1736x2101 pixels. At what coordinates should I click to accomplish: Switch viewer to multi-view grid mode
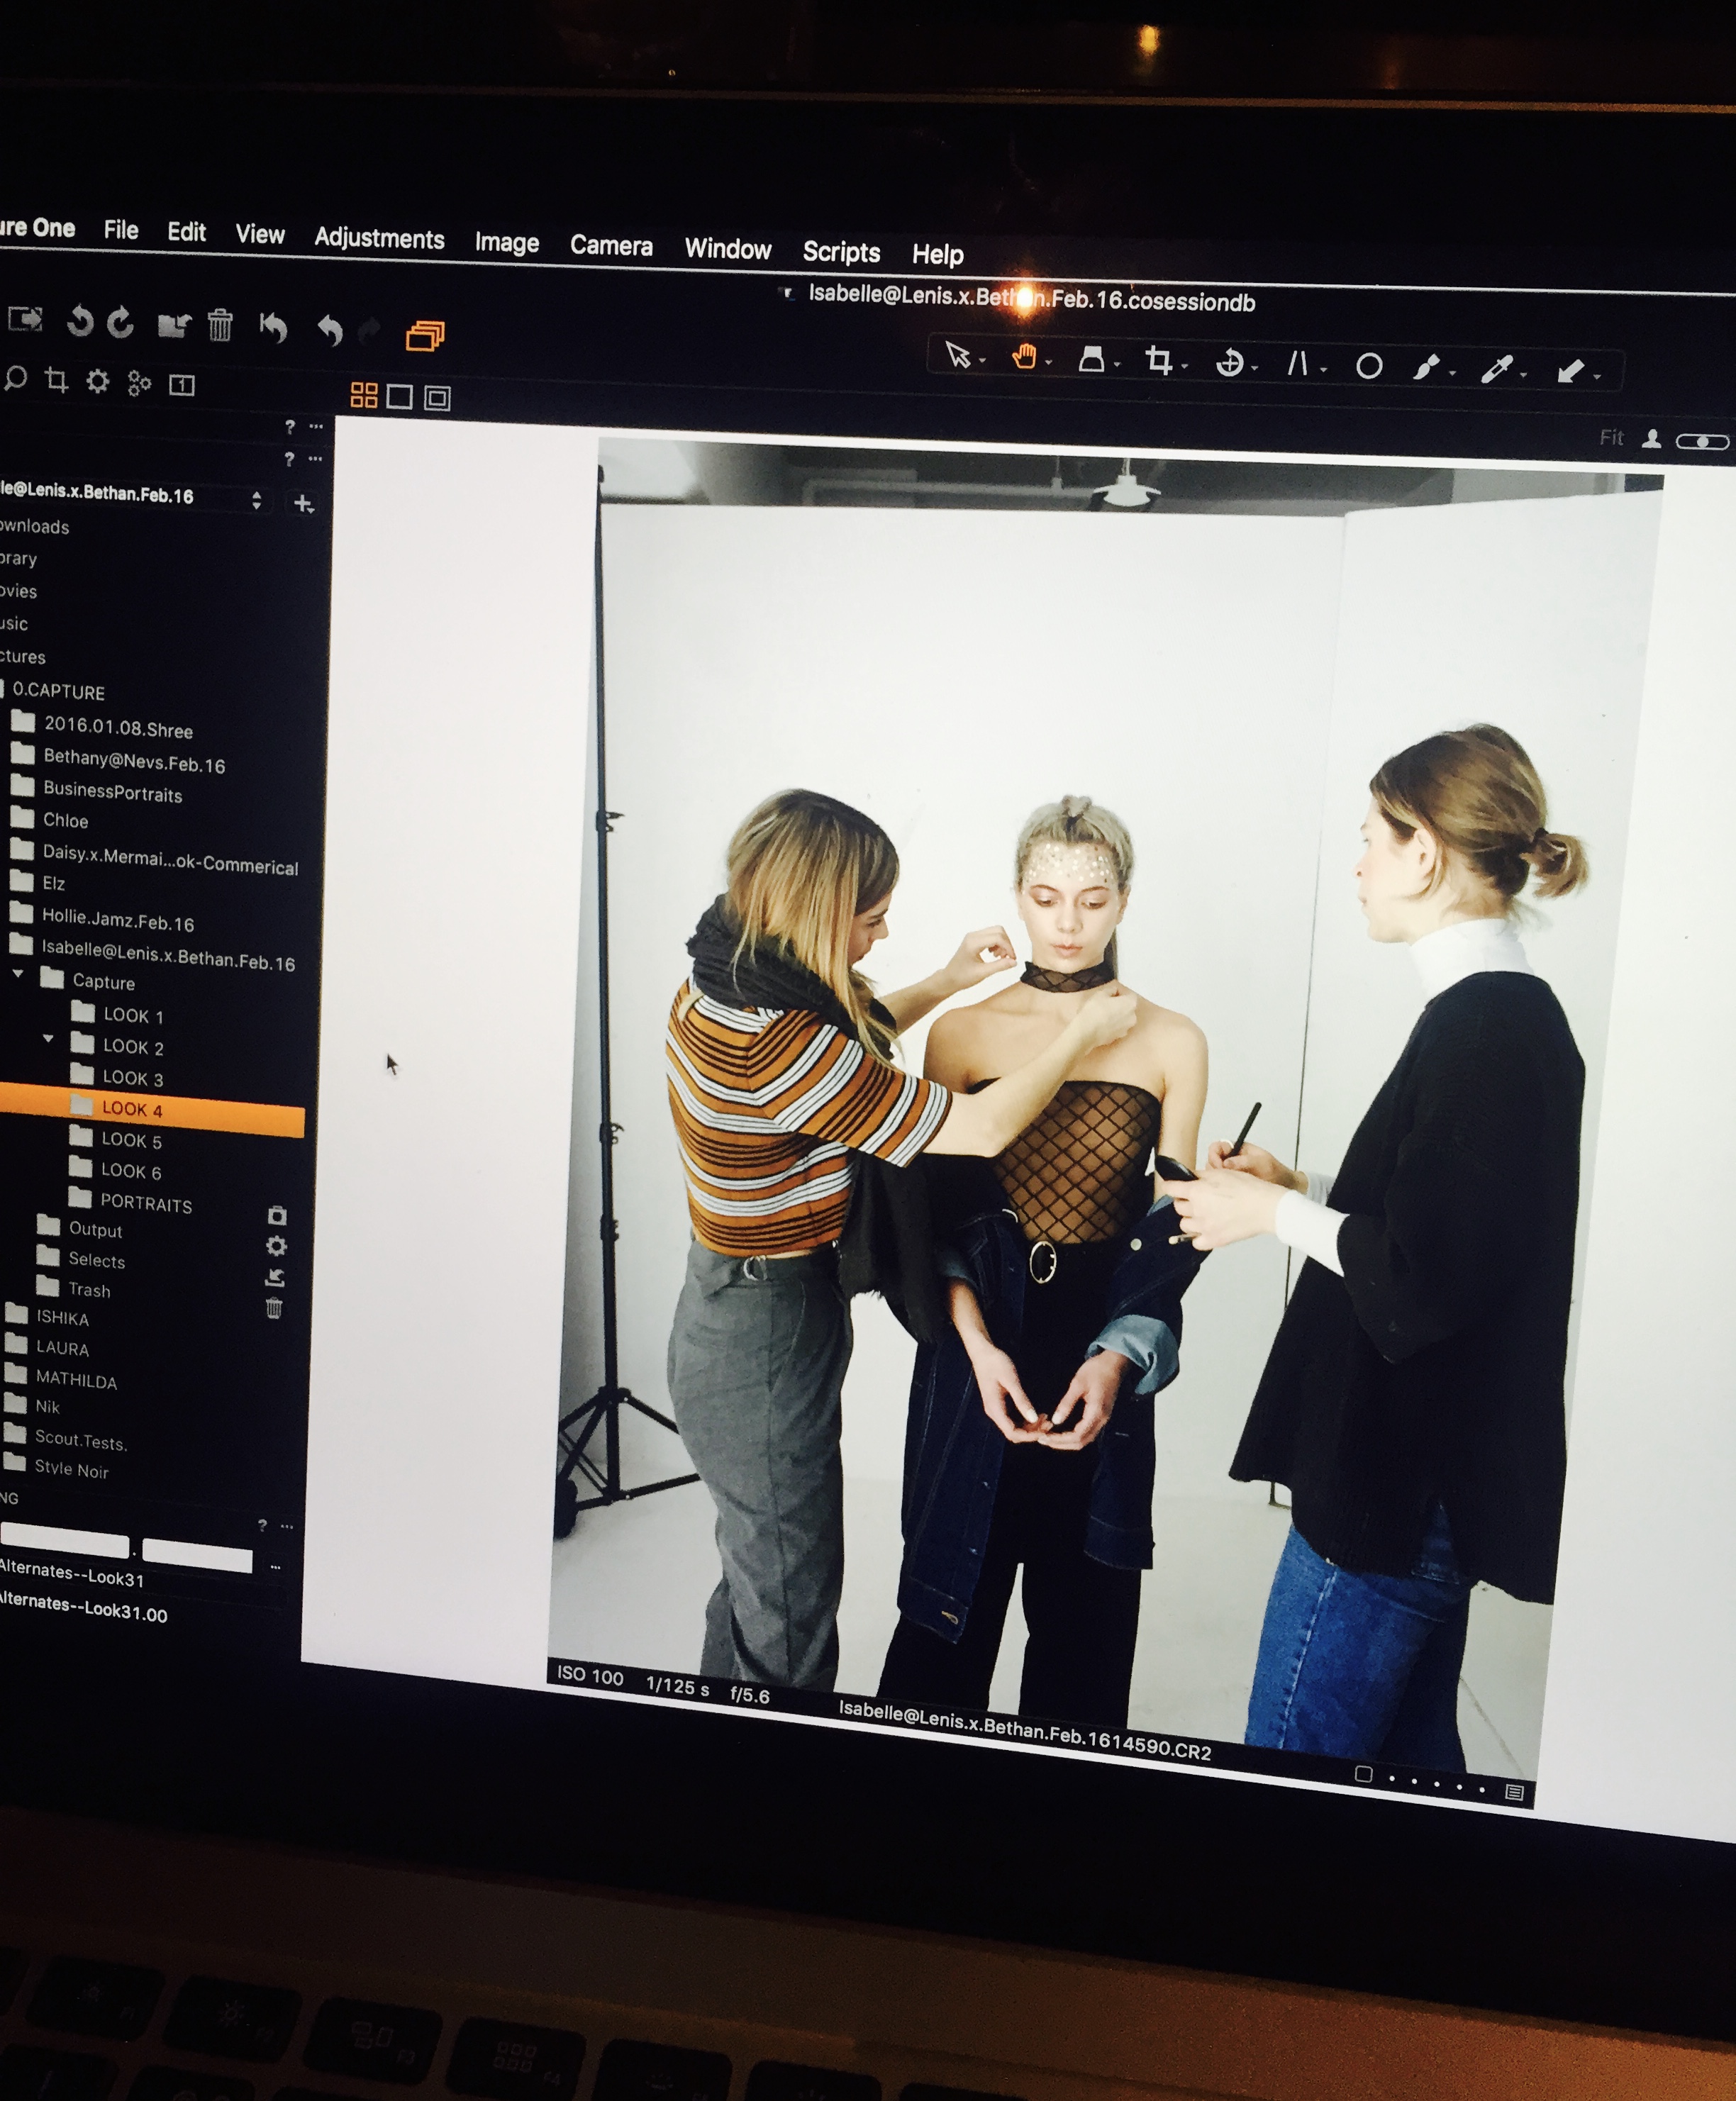(x=364, y=396)
